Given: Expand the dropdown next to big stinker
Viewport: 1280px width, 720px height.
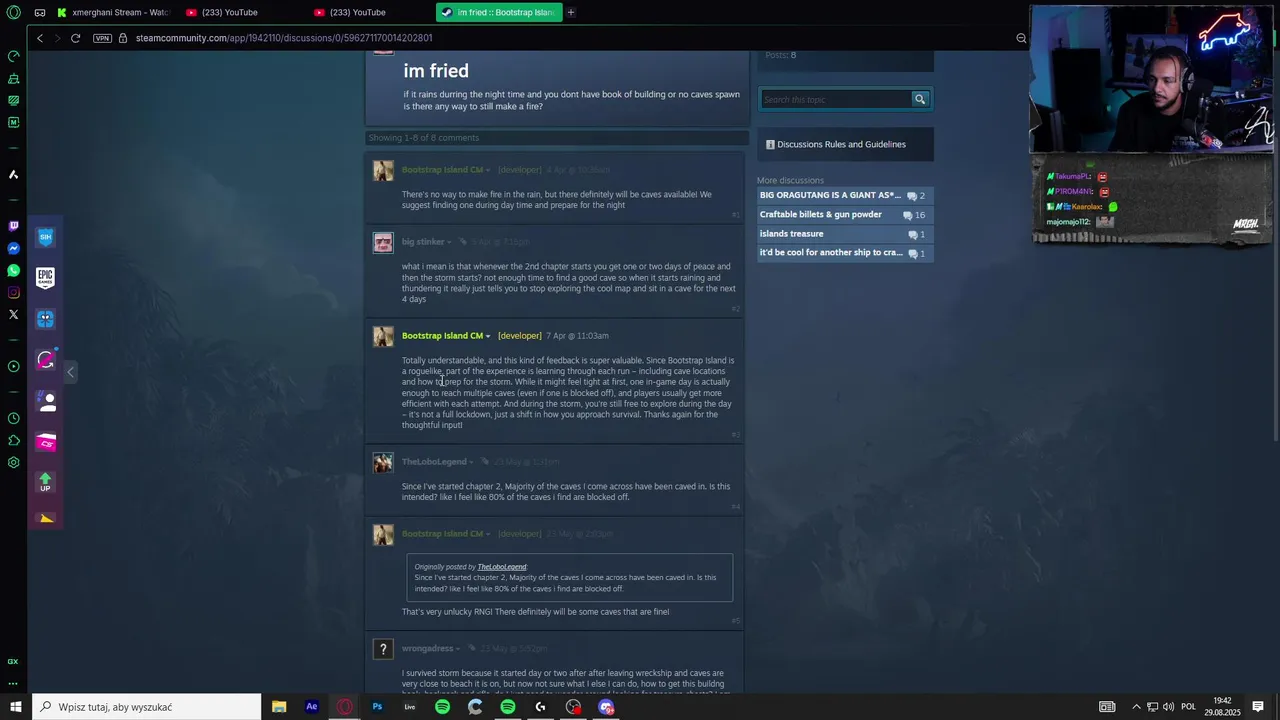Looking at the screenshot, I should [449, 242].
